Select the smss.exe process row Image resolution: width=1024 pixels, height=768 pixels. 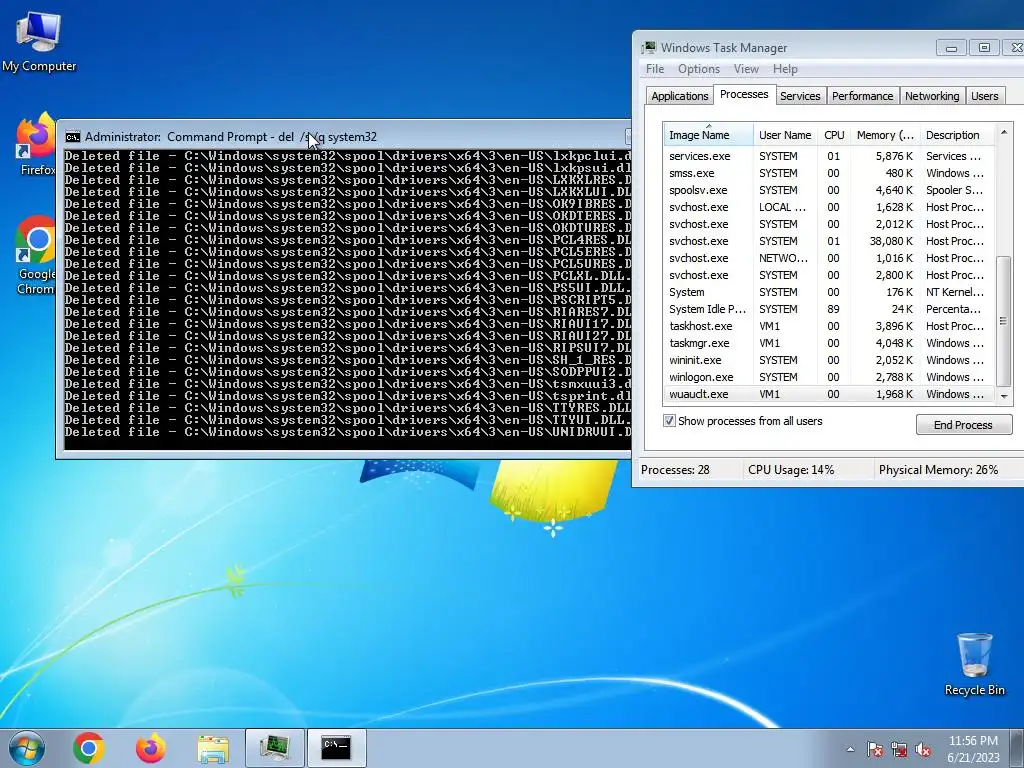828,173
